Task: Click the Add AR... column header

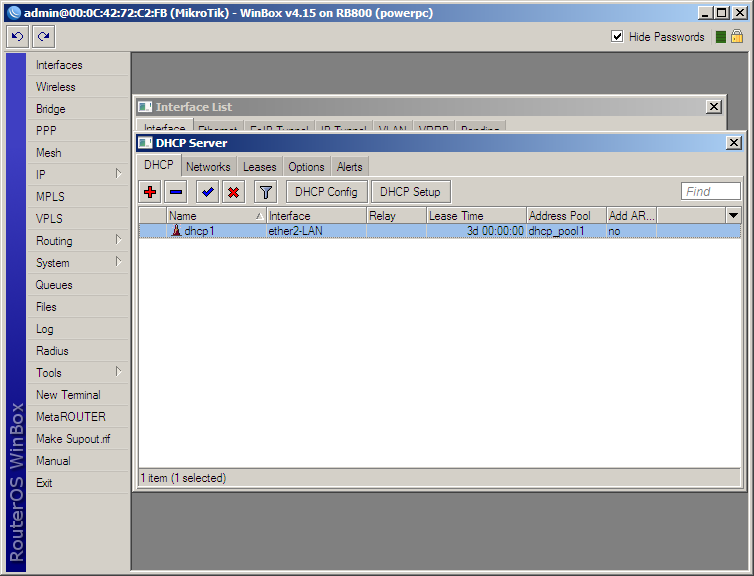Action: tap(631, 216)
